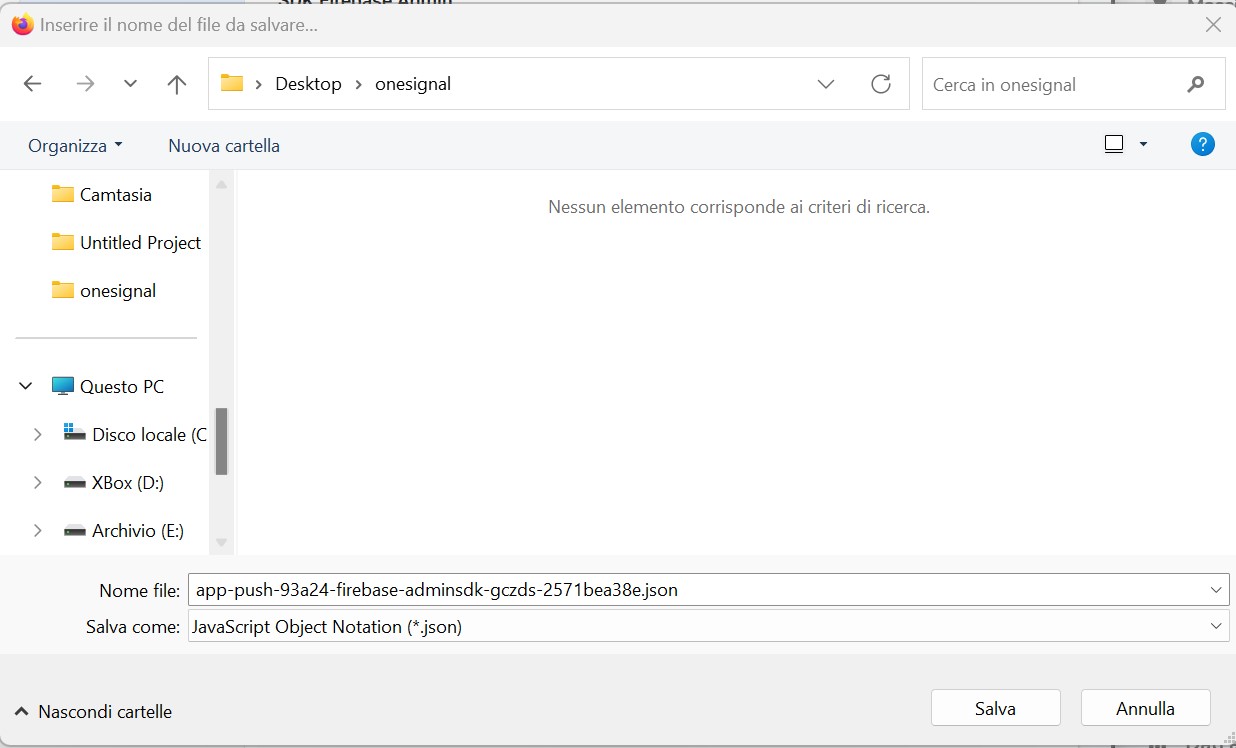
Task: Open the Help question mark icon
Action: (x=1202, y=144)
